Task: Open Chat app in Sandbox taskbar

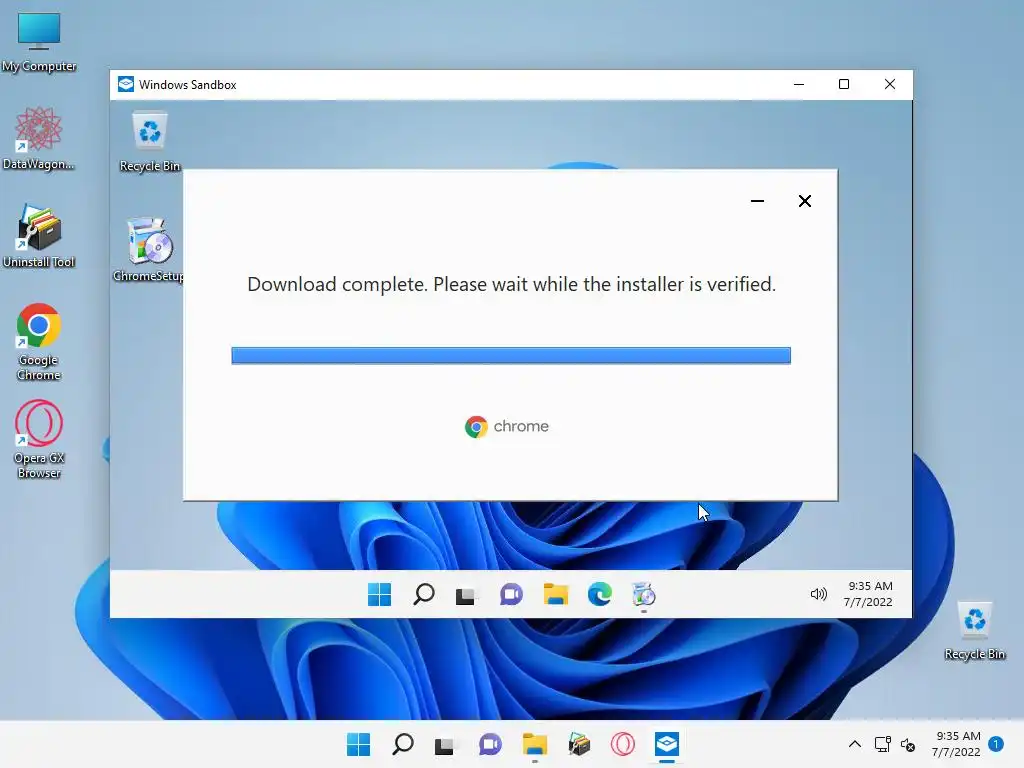Action: 511,595
